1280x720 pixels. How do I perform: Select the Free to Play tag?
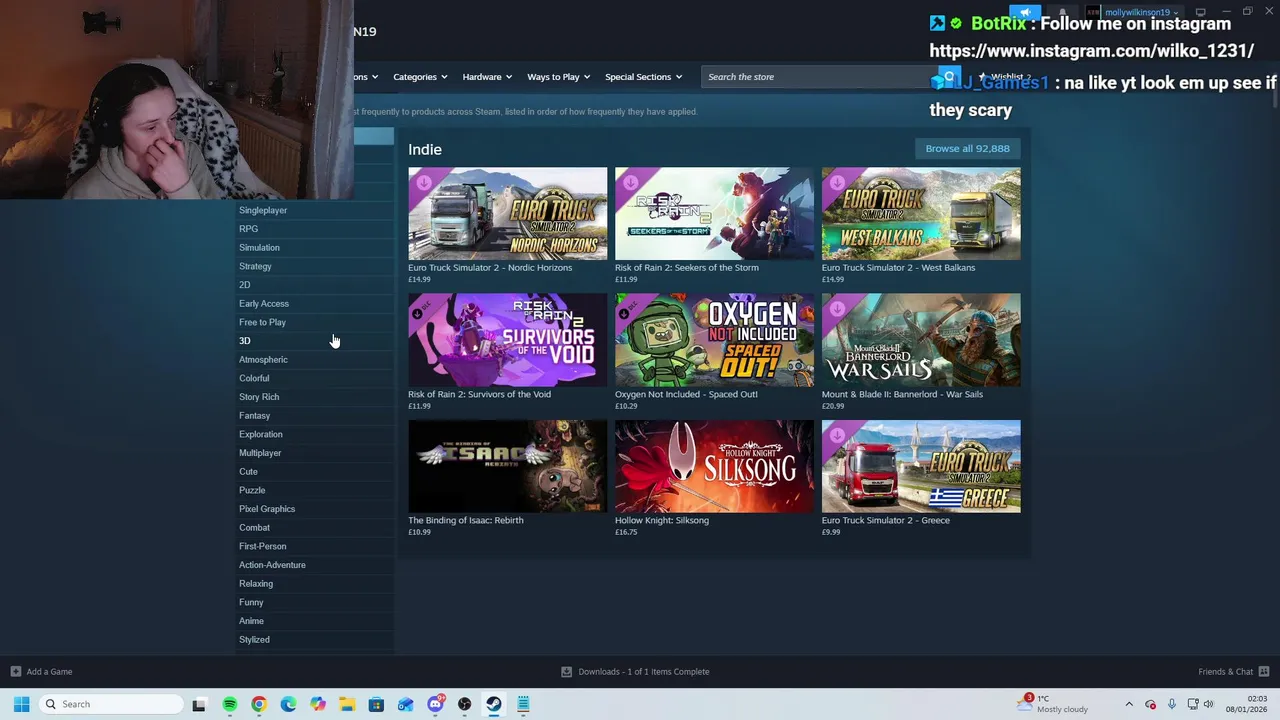pyautogui.click(x=314, y=322)
